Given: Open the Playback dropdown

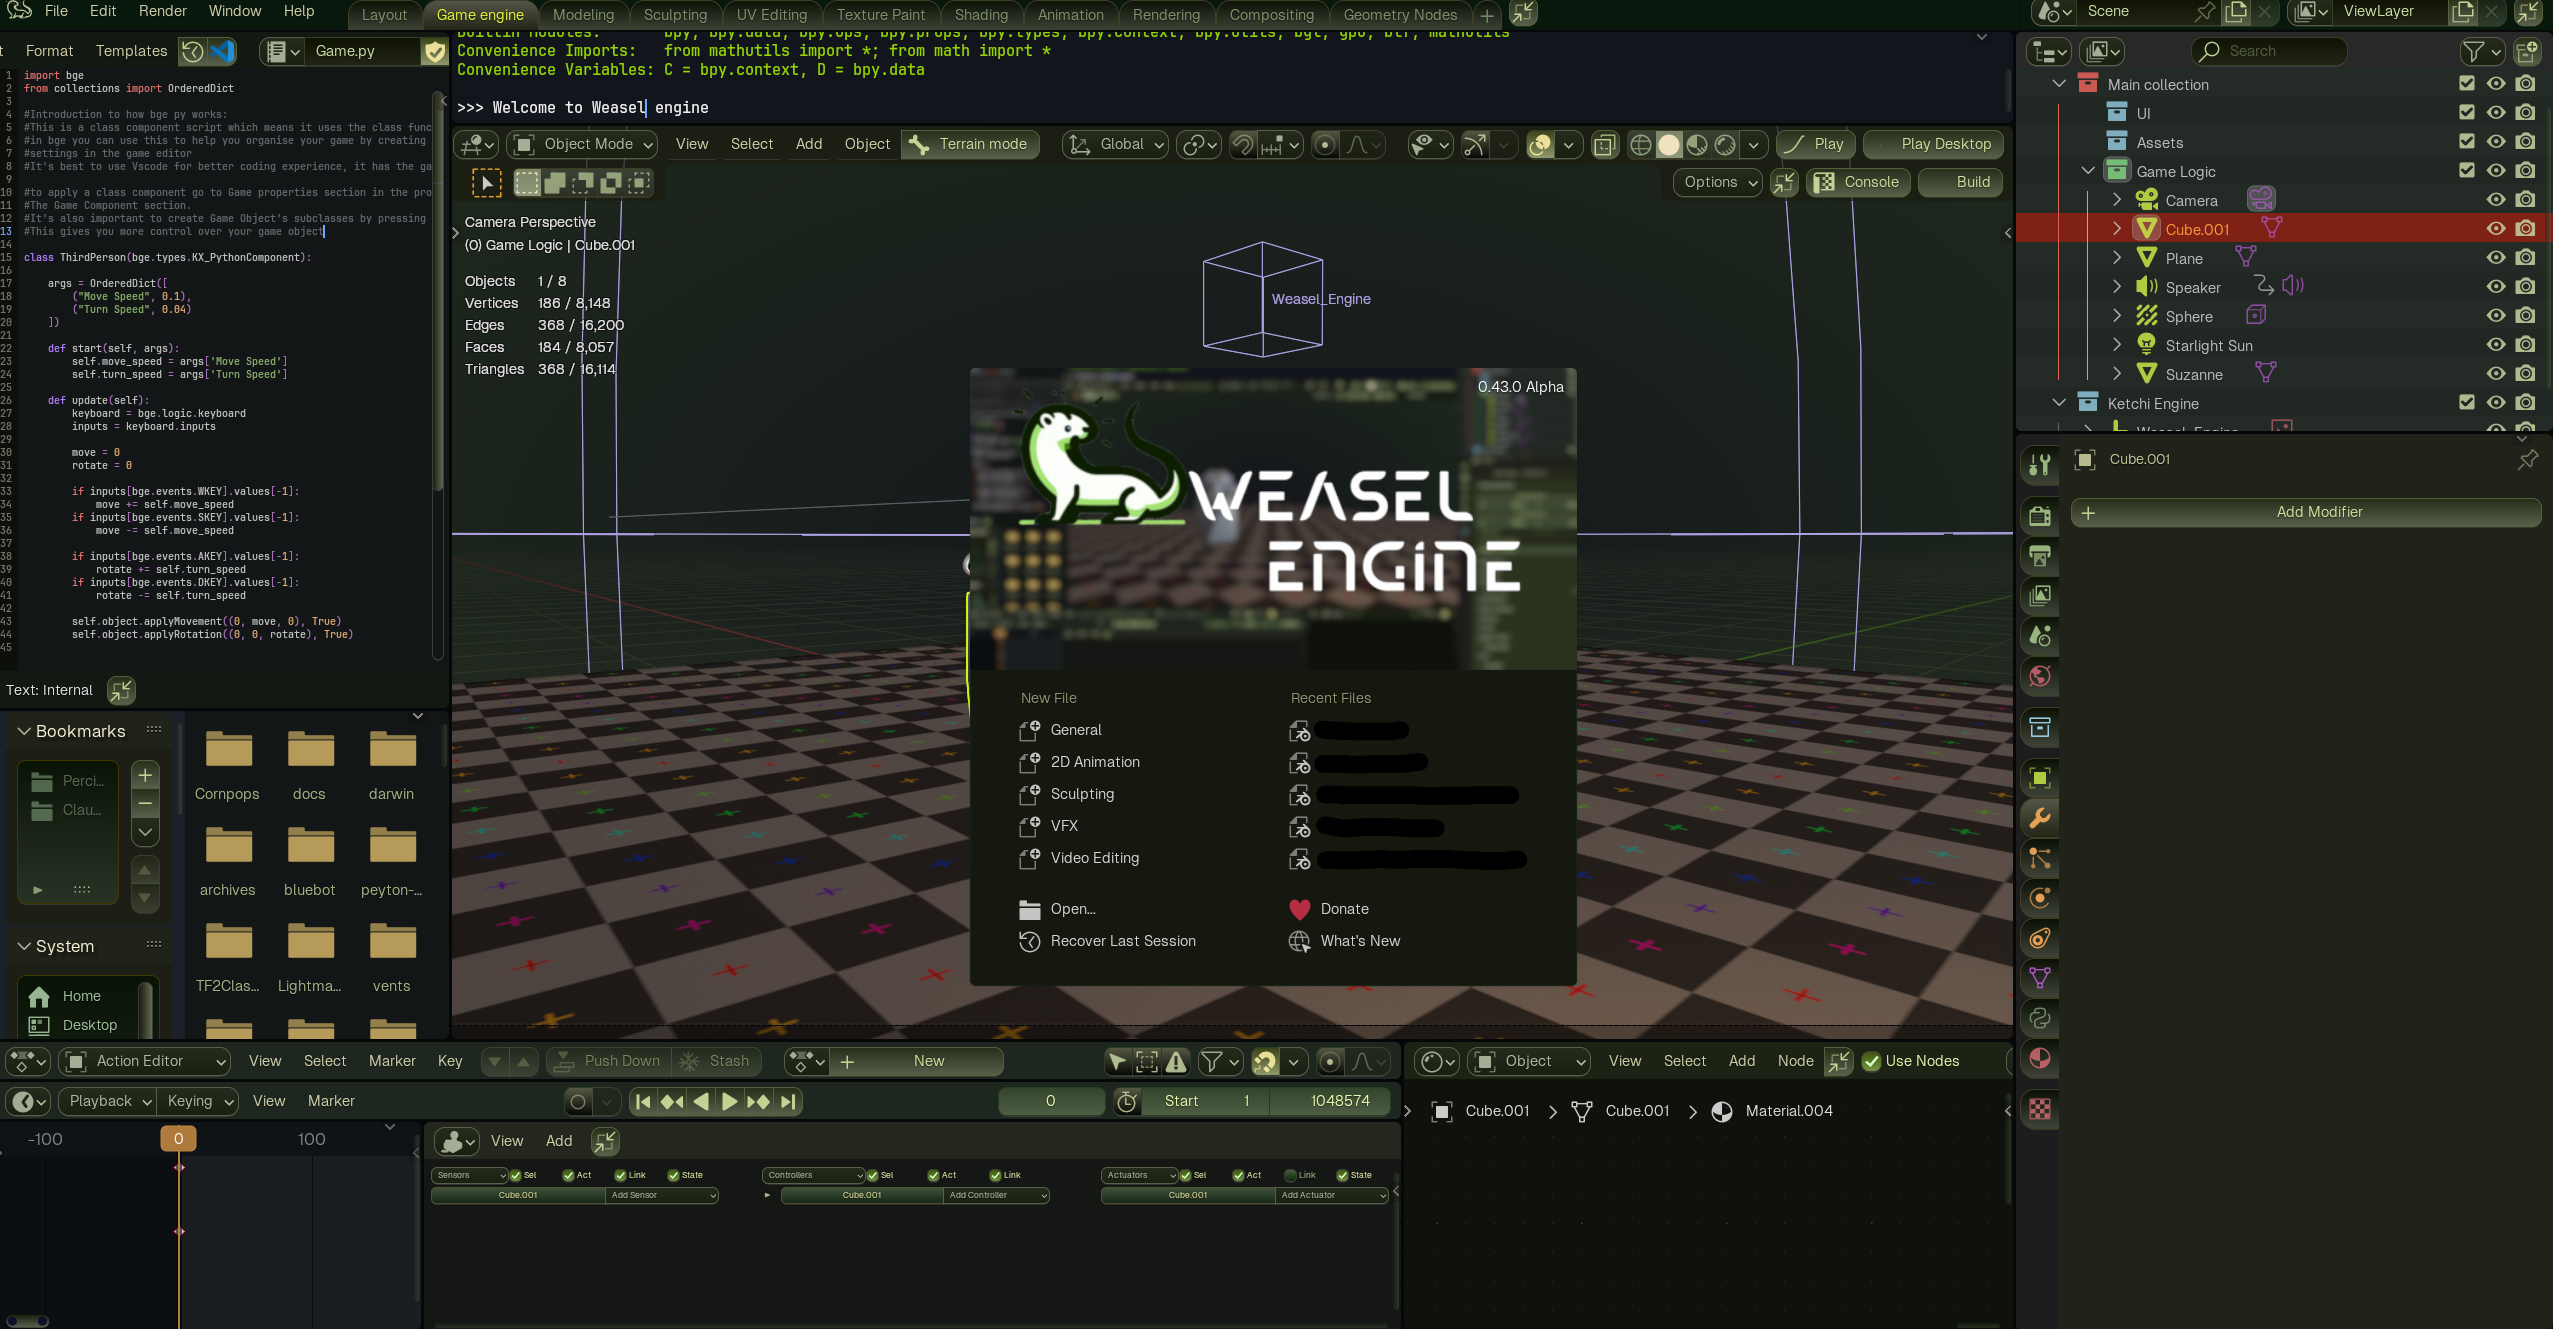Looking at the screenshot, I should coord(107,1101).
